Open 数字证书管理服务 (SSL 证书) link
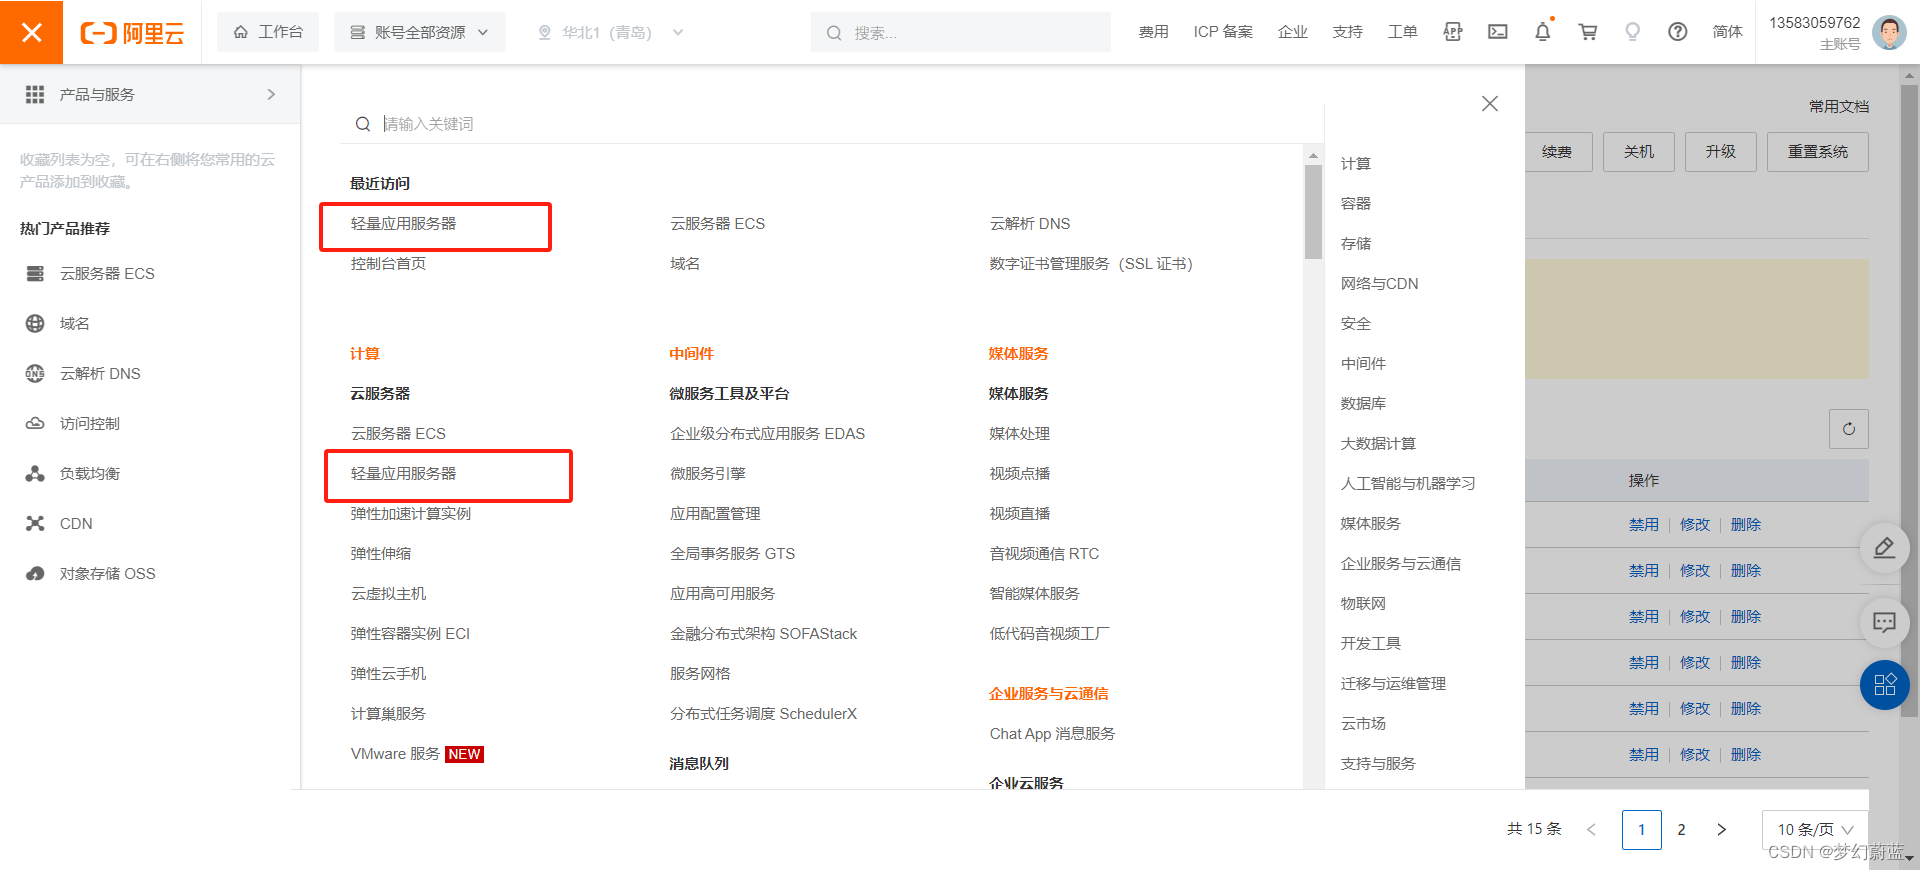This screenshot has height=870, width=1920. click(1091, 264)
